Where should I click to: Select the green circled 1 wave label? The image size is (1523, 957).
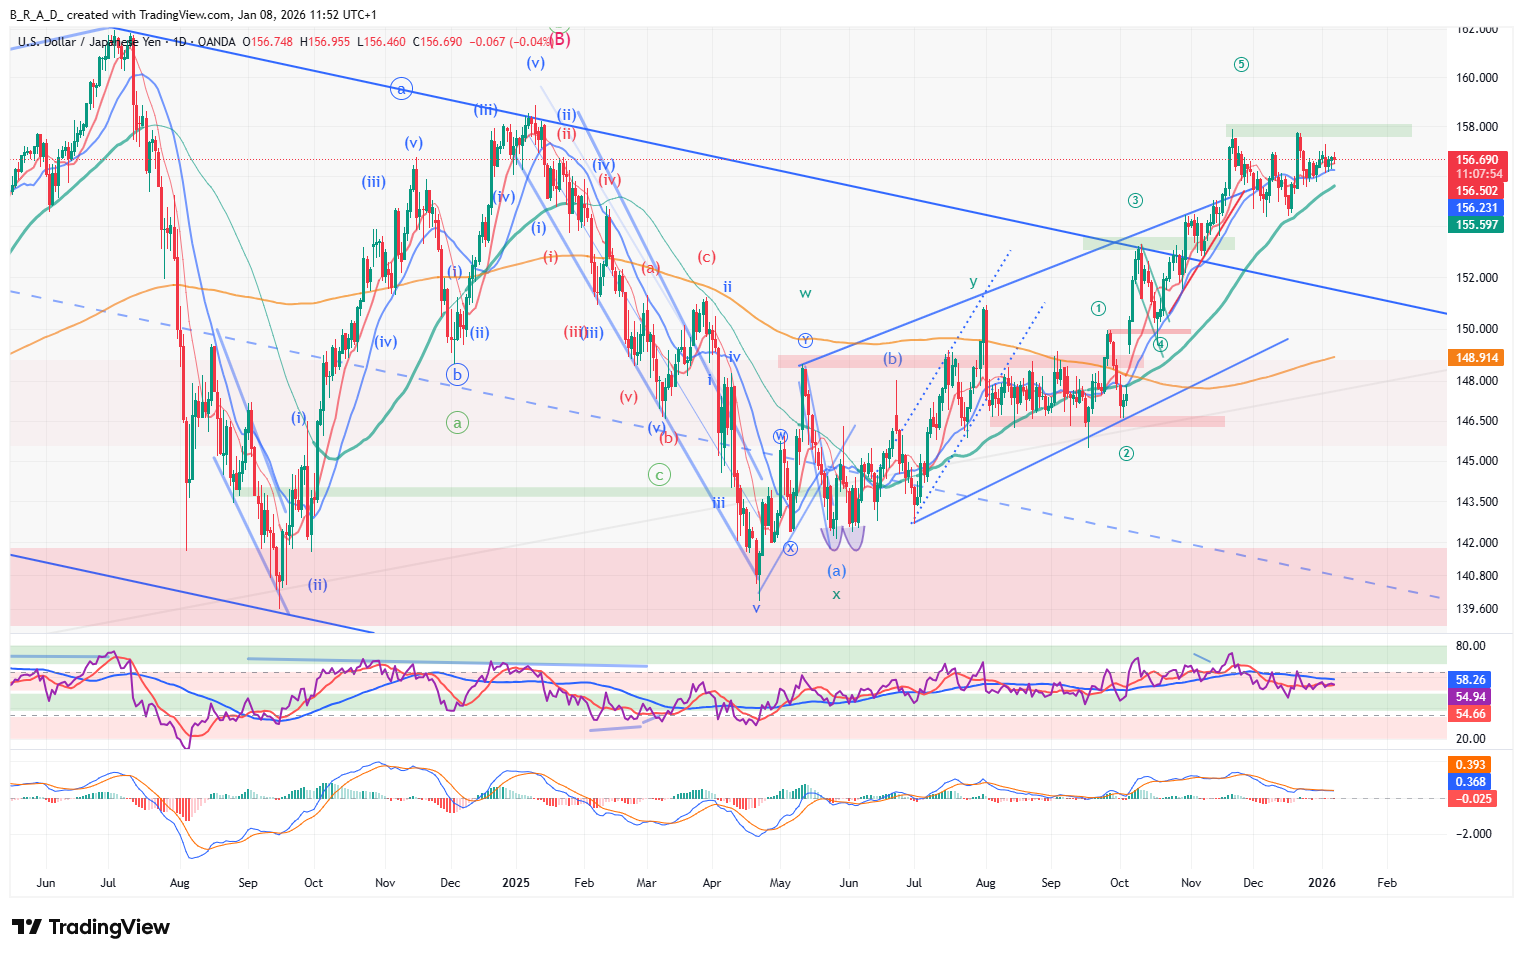(1098, 309)
